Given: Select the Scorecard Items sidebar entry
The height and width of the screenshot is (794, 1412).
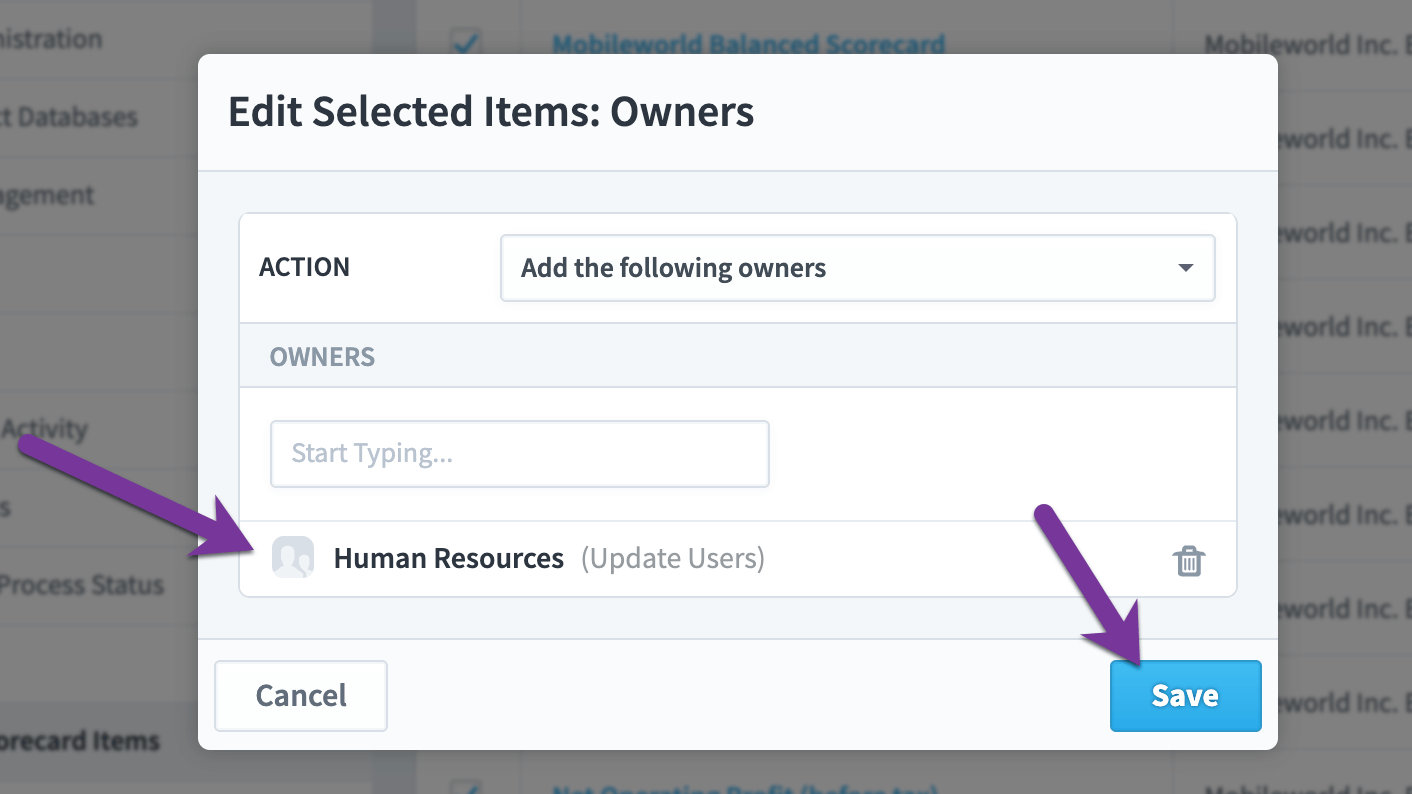Looking at the screenshot, I should click(x=80, y=741).
